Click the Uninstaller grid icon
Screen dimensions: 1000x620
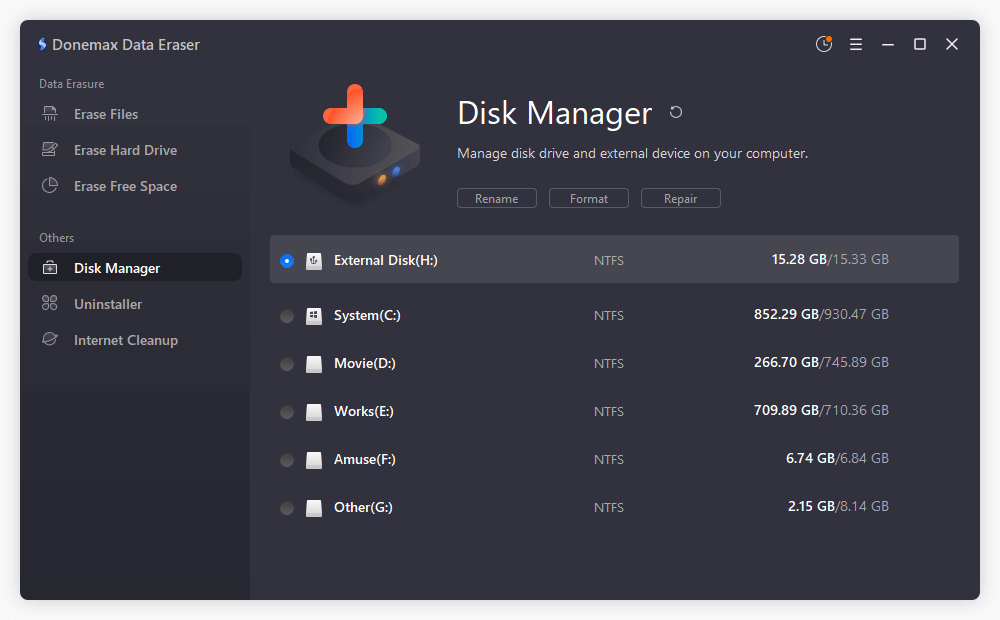(x=50, y=303)
